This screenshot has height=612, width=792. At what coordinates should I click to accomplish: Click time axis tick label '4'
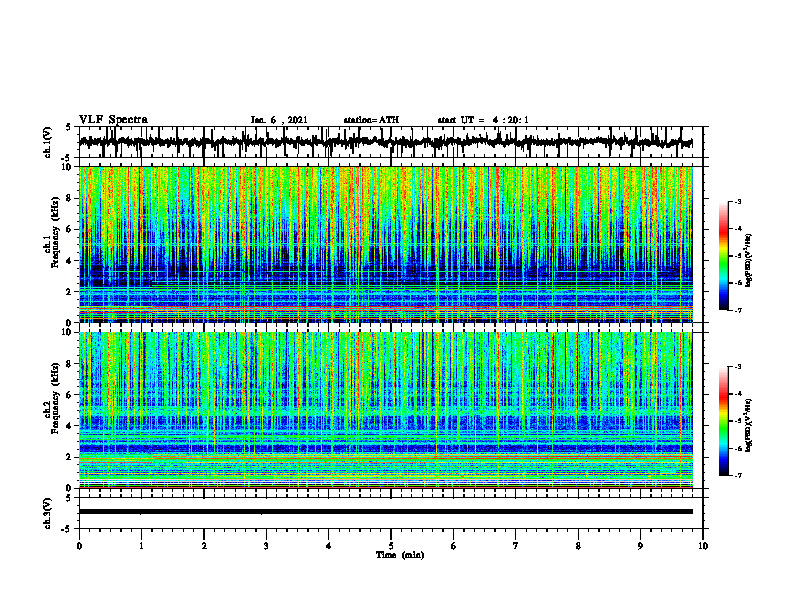pyautogui.click(x=329, y=546)
